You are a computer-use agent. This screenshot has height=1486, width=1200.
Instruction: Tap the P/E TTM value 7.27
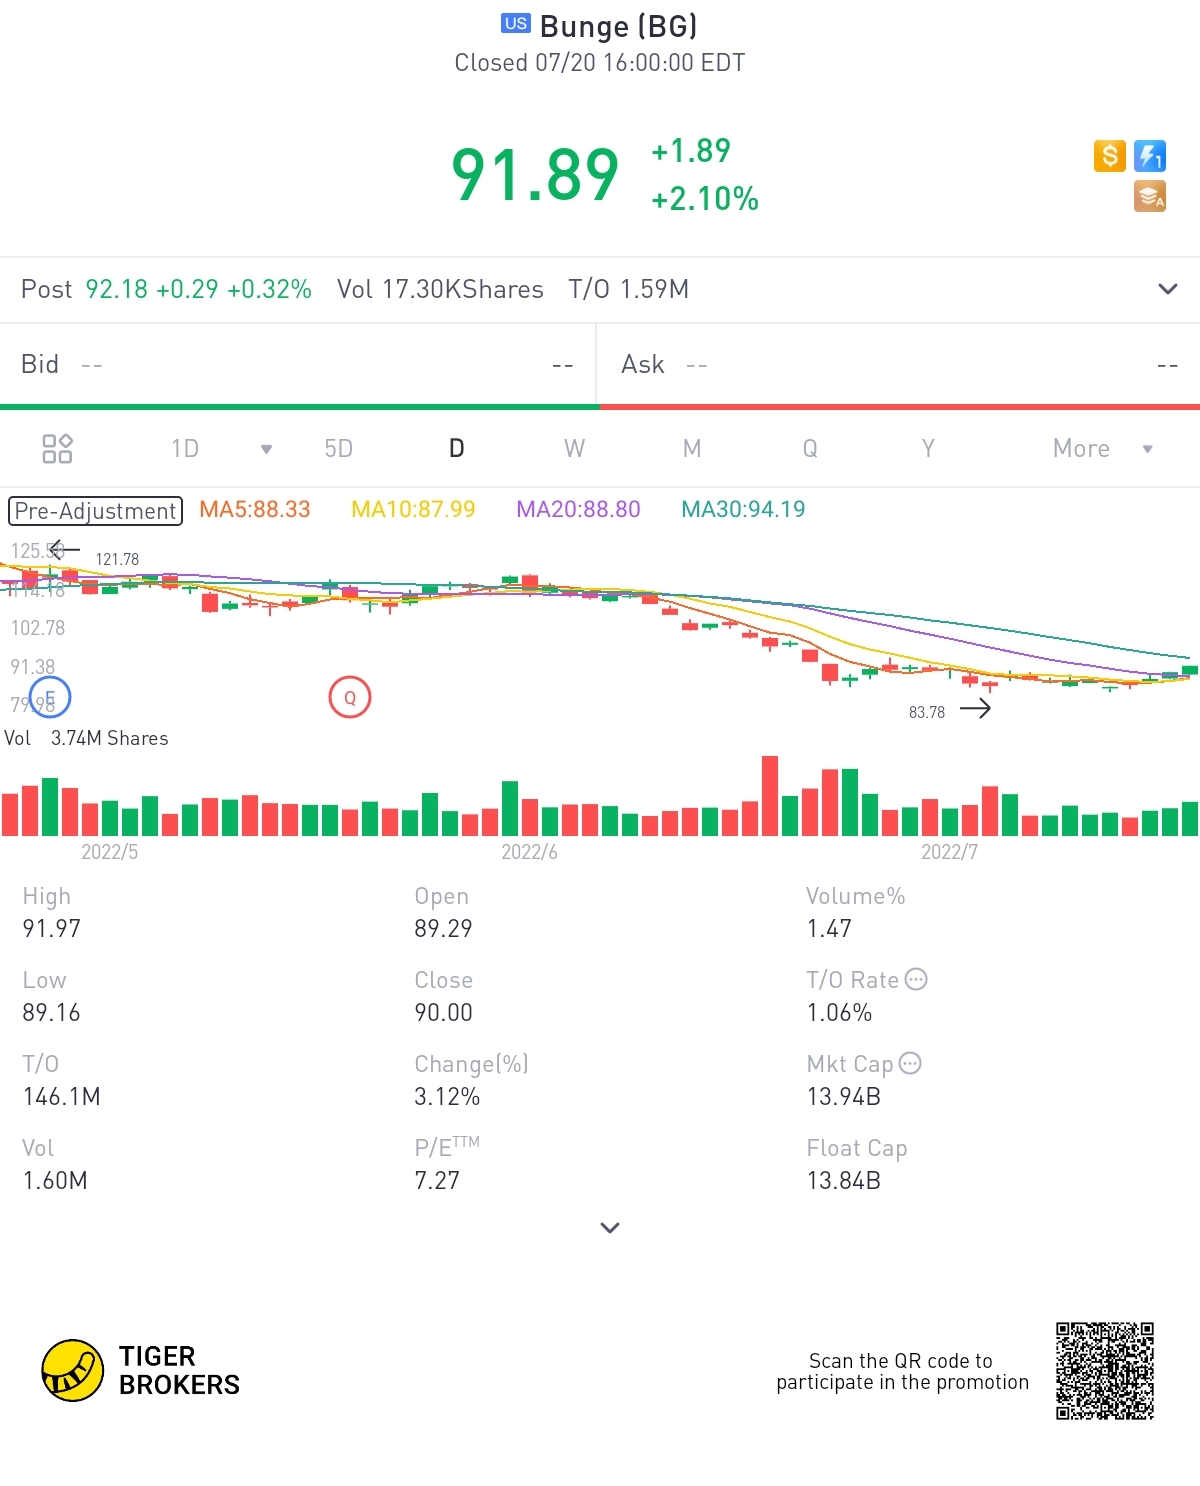click(x=437, y=1180)
